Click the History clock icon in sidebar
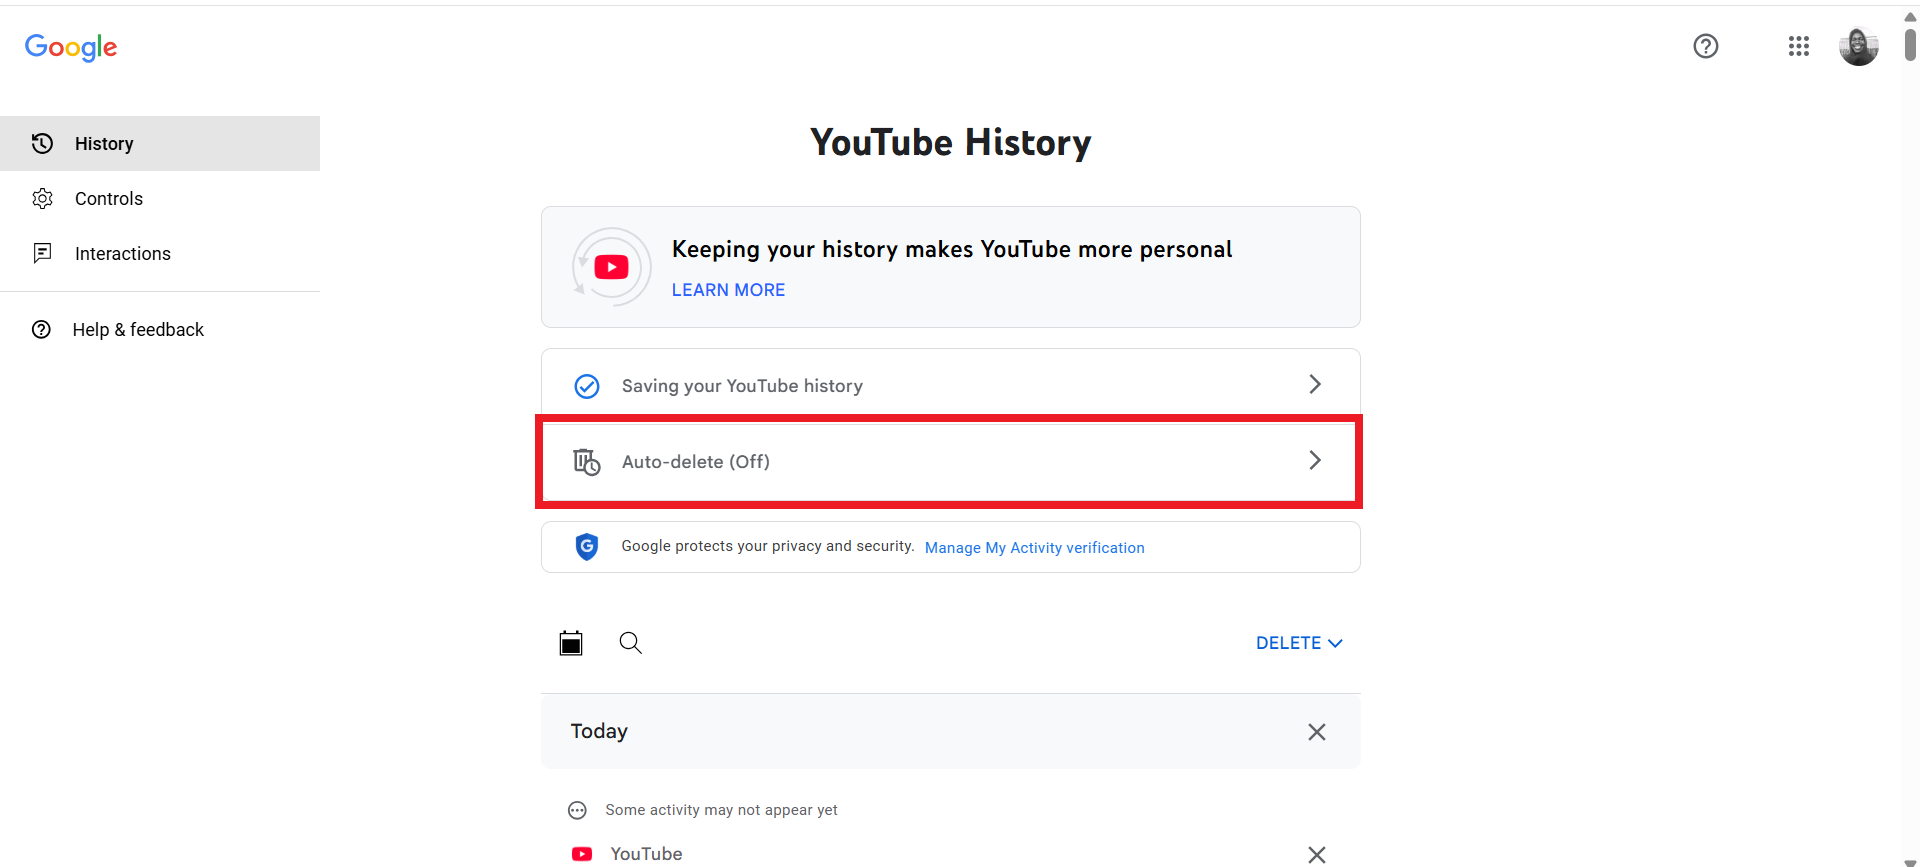This screenshot has width=1920, height=867. [x=41, y=143]
